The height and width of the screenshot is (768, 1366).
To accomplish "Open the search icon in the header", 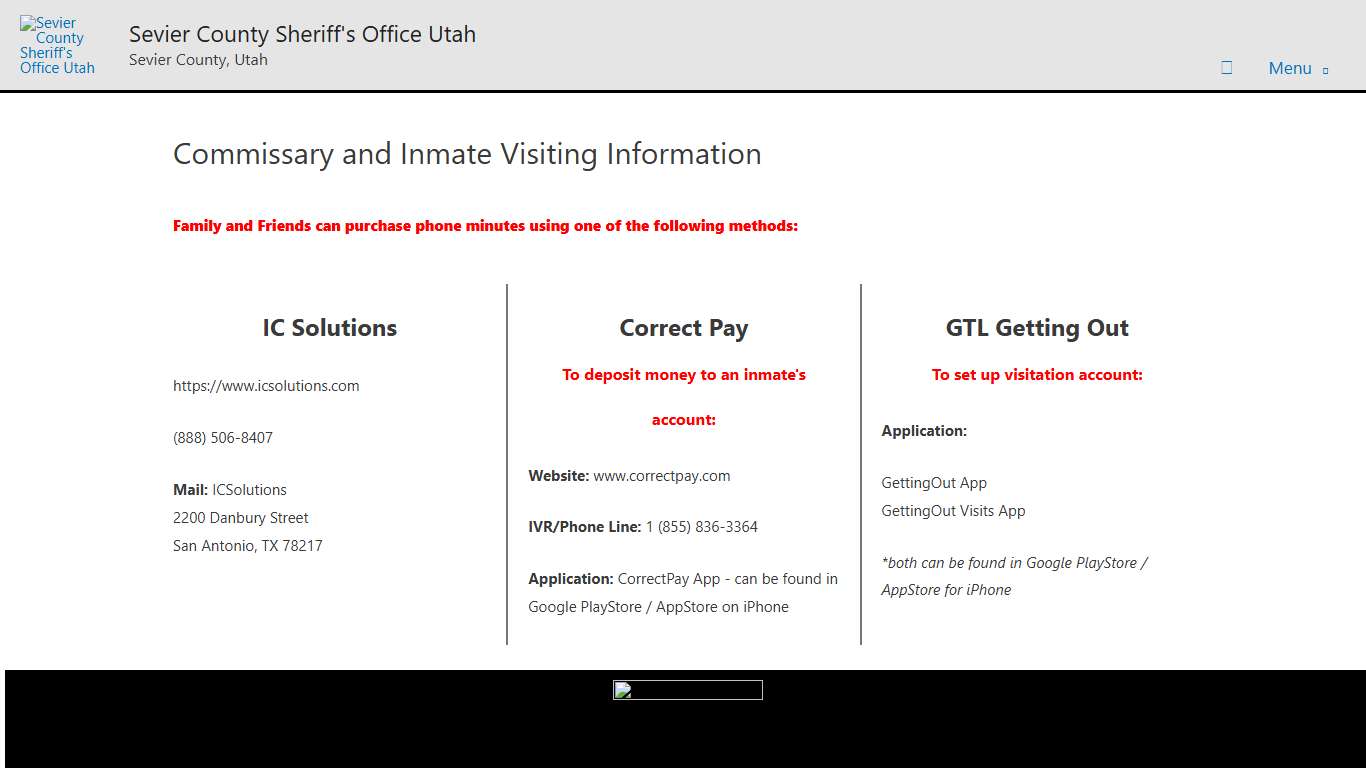I will (x=1226, y=68).
